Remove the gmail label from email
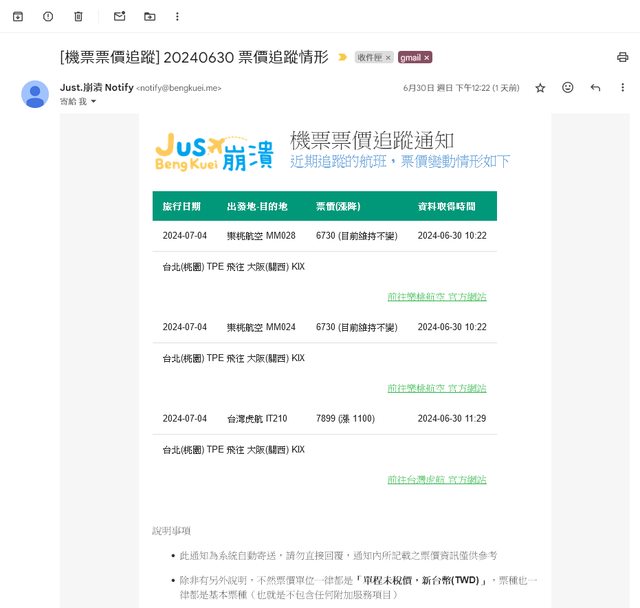Viewport: 640px width, 608px height. point(427,58)
